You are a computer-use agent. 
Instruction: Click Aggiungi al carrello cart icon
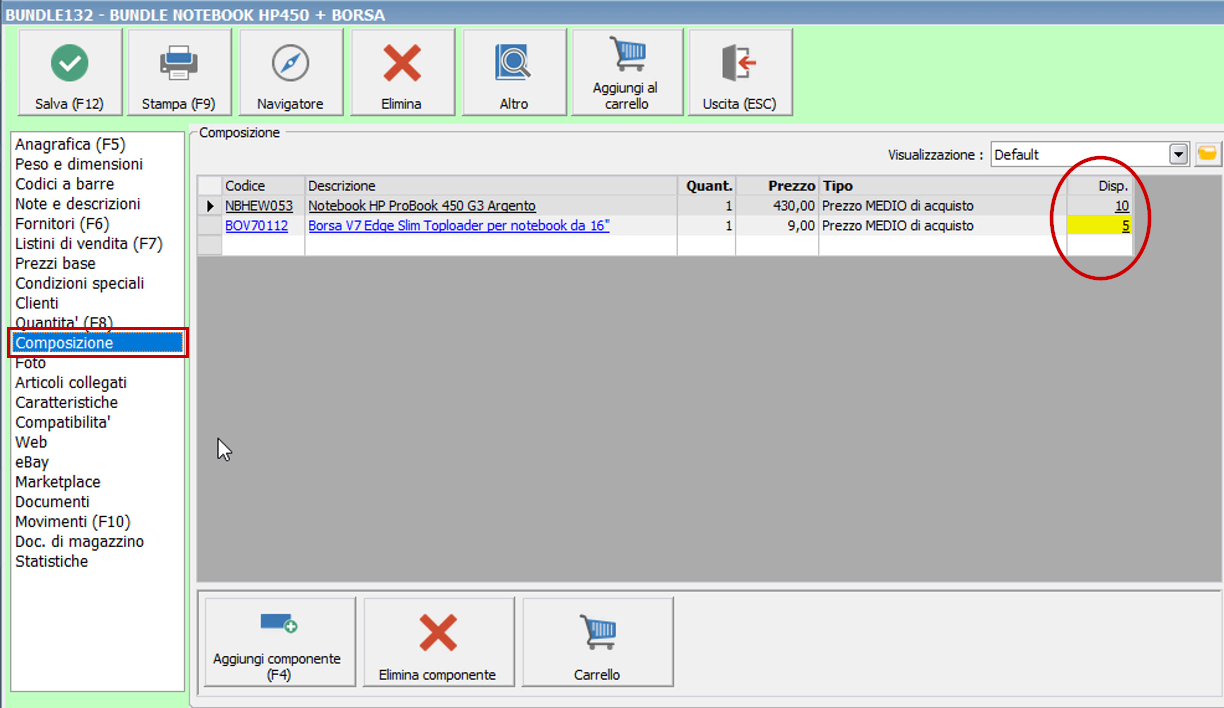tap(627, 55)
